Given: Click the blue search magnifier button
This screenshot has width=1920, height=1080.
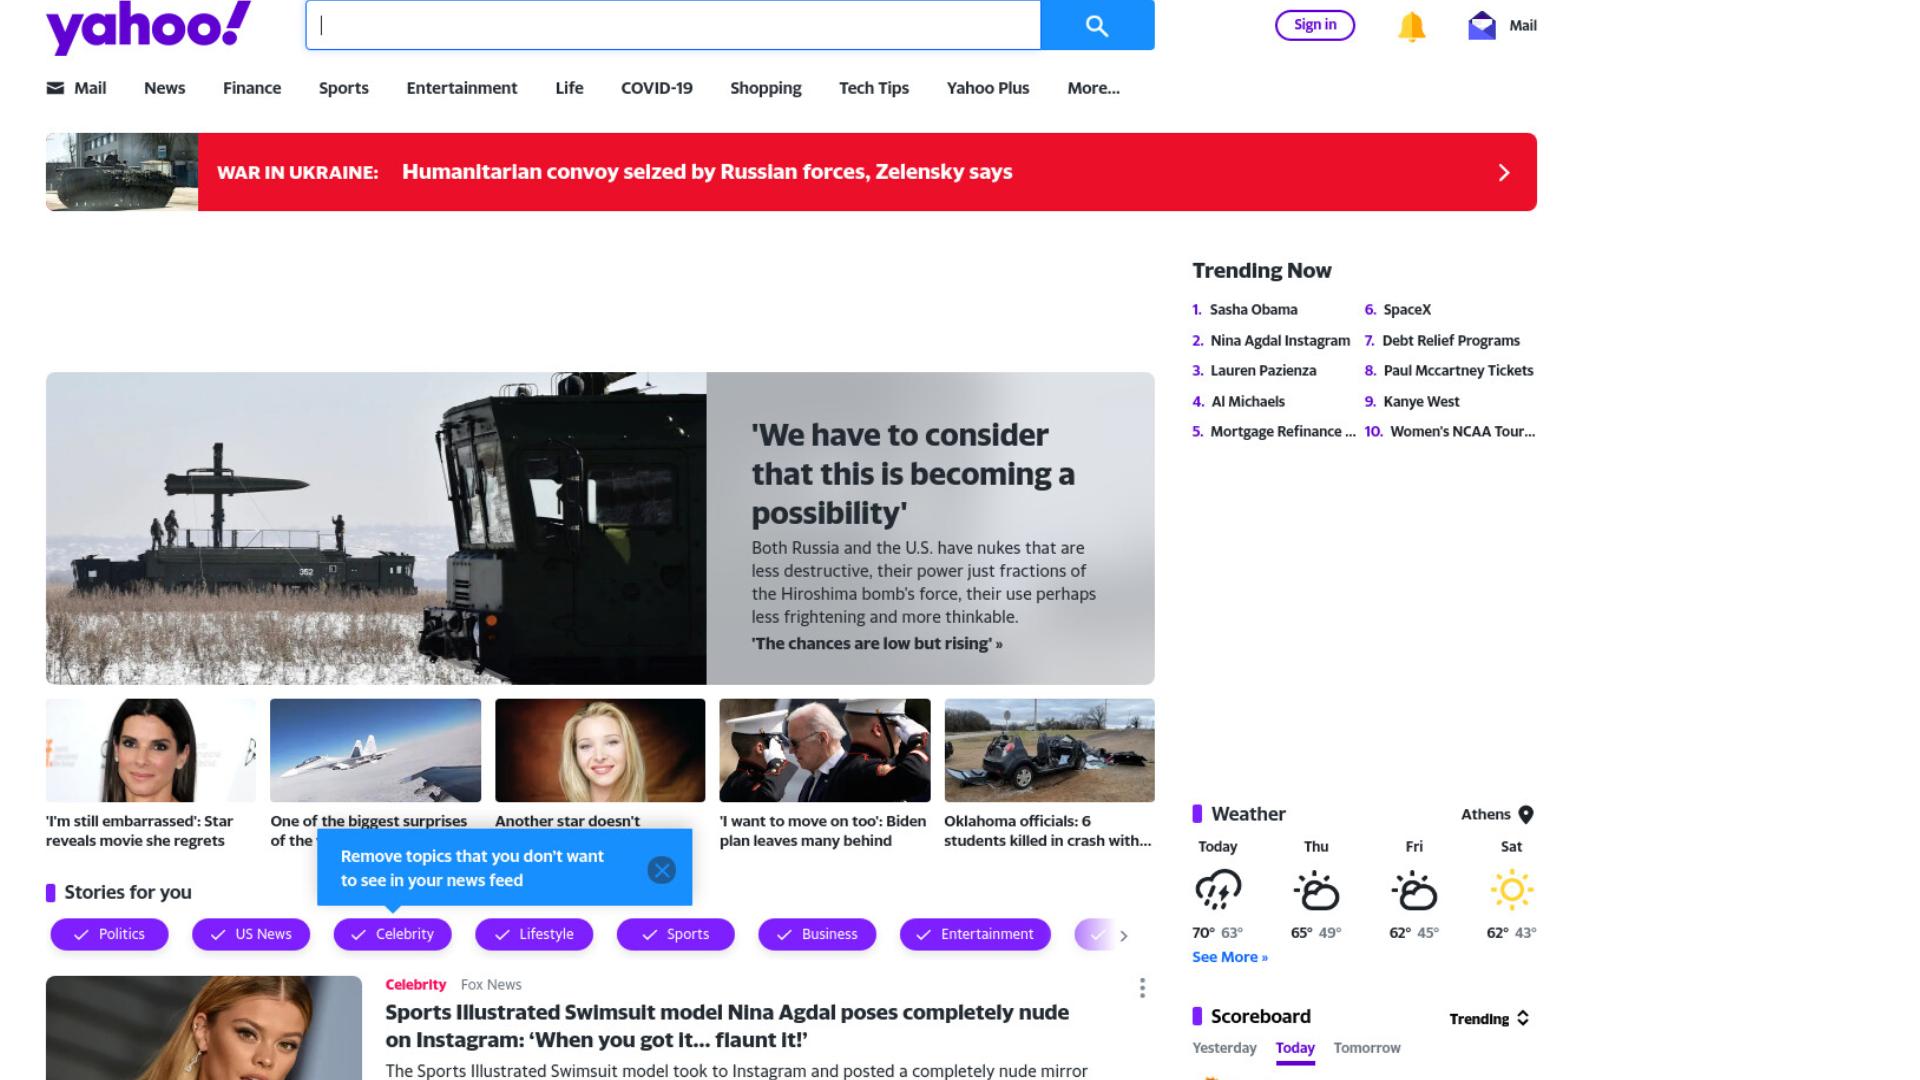Looking at the screenshot, I should 1097,25.
